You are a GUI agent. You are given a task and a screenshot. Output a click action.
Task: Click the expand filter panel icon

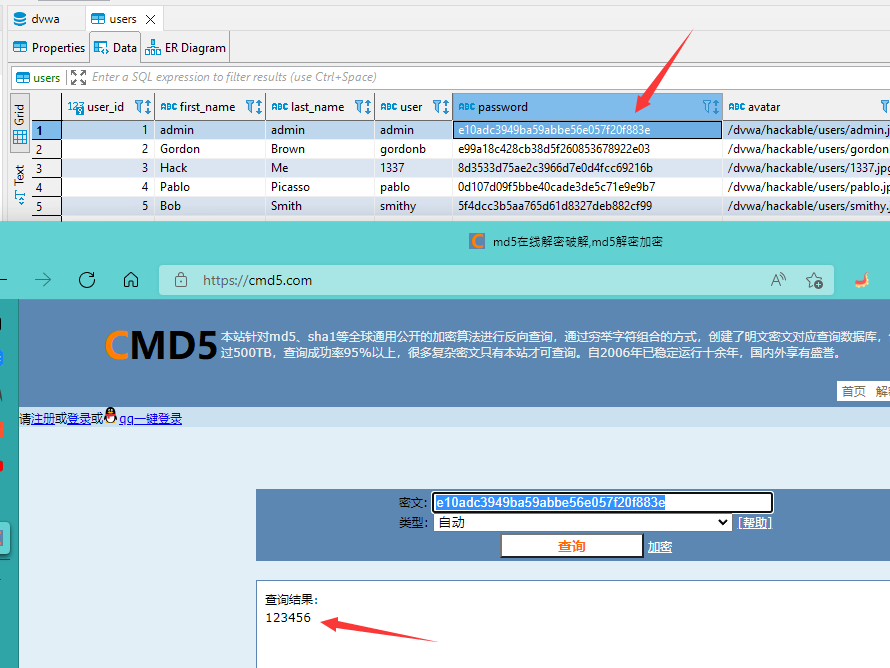pyautogui.click(x=78, y=77)
